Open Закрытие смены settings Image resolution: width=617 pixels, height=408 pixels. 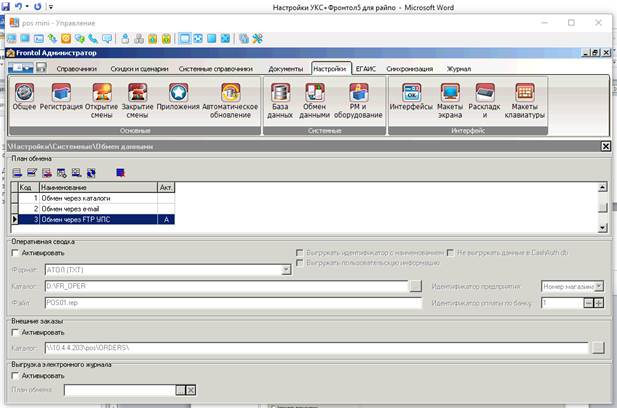click(137, 101)
